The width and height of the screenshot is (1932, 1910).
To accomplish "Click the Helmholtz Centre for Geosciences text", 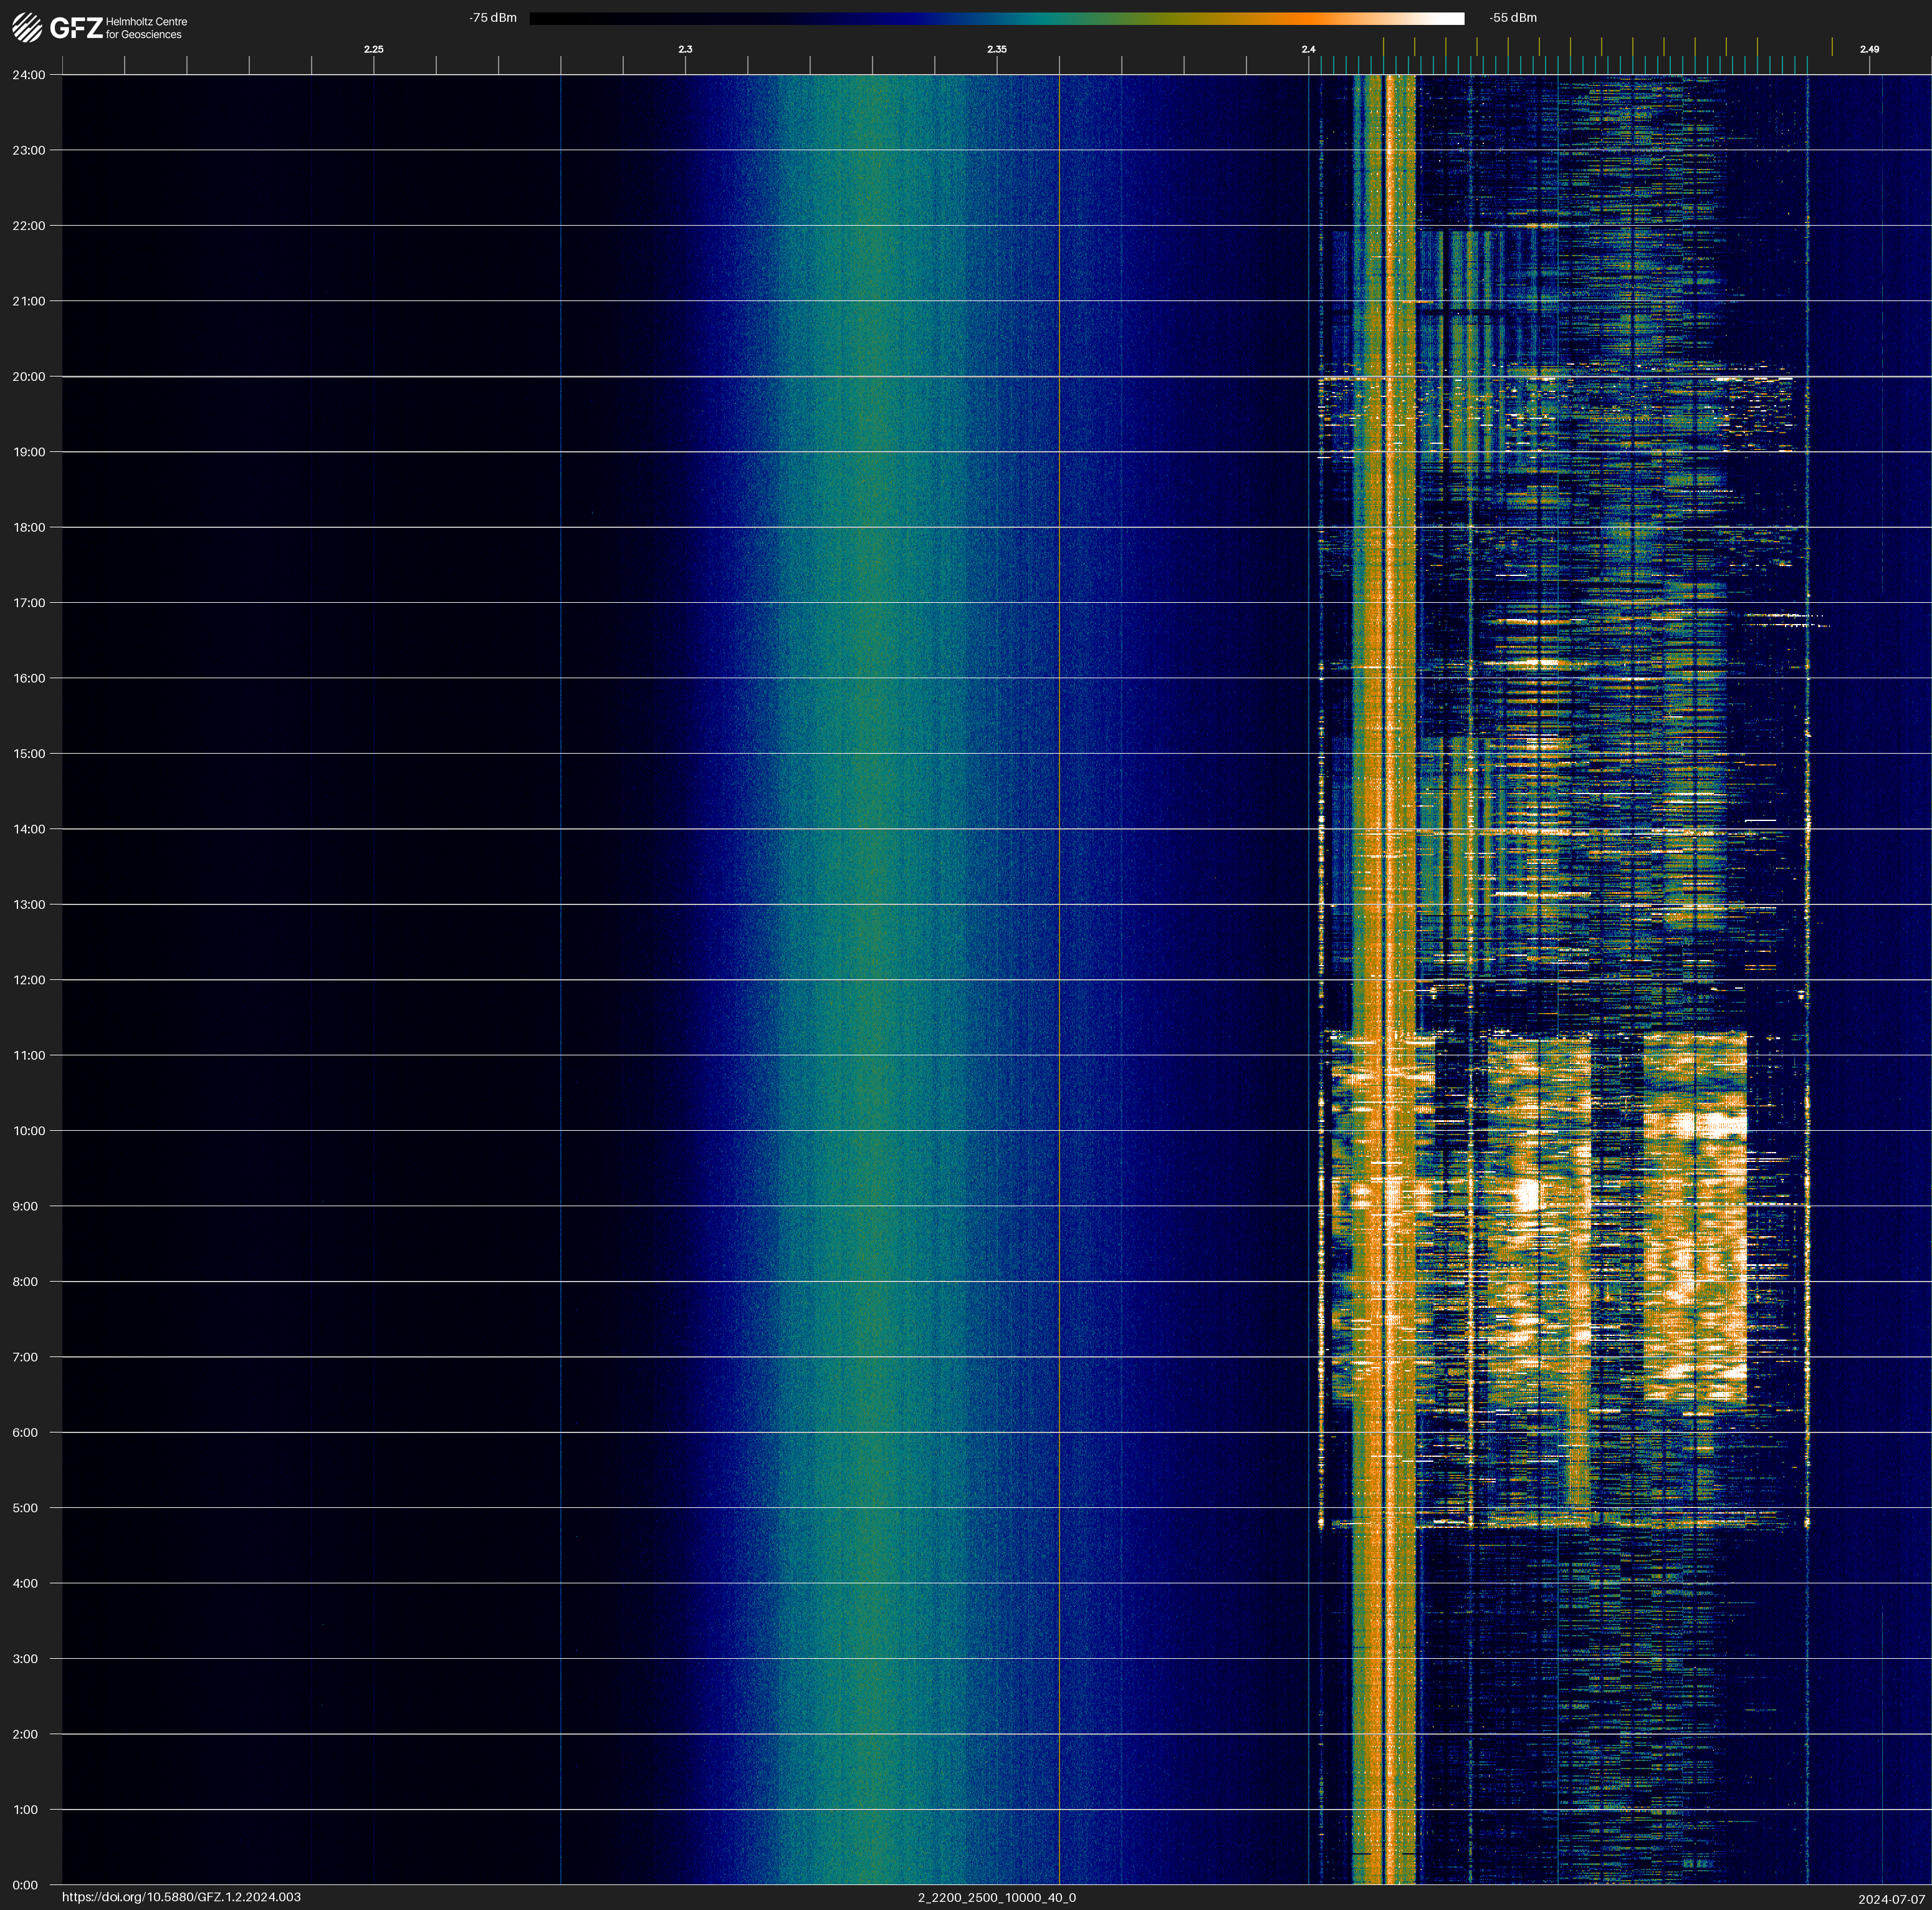I will tap(146, 28).
